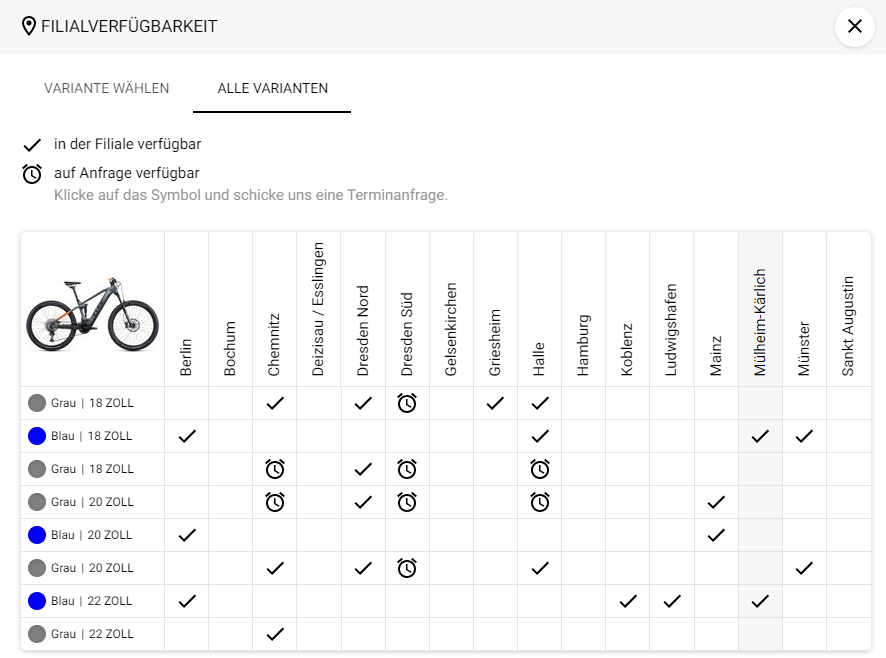The image size is (886, 658).
Task: Click the Hamburg column header
Action: [x=584, y=345]
